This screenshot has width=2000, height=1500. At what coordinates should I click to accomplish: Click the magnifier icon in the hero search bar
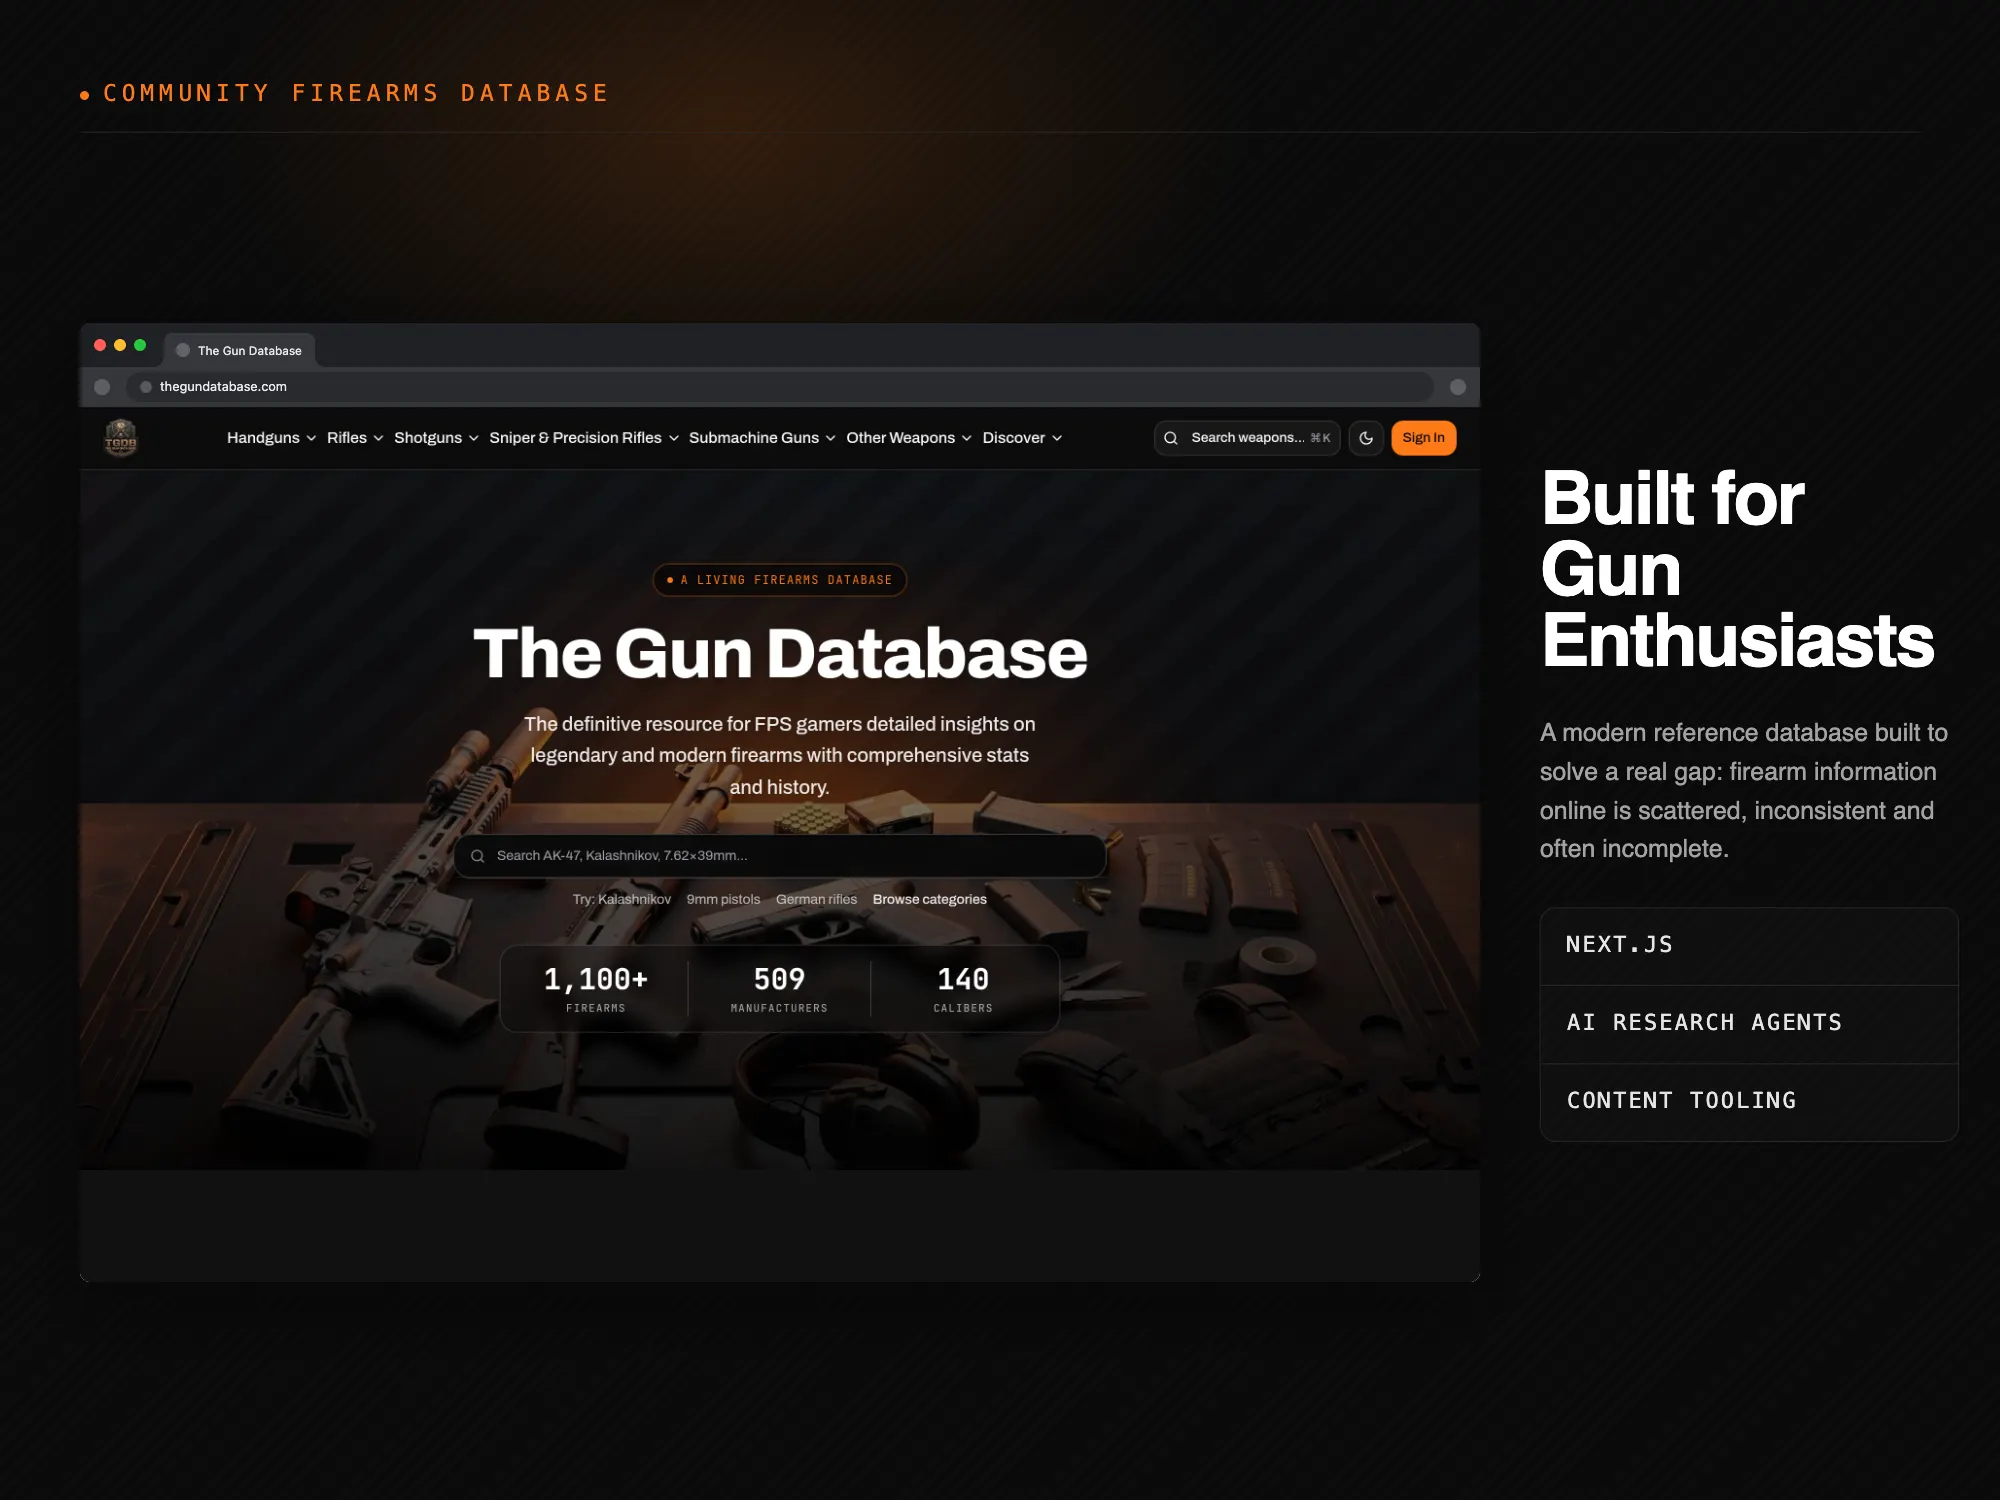(478, 856)
